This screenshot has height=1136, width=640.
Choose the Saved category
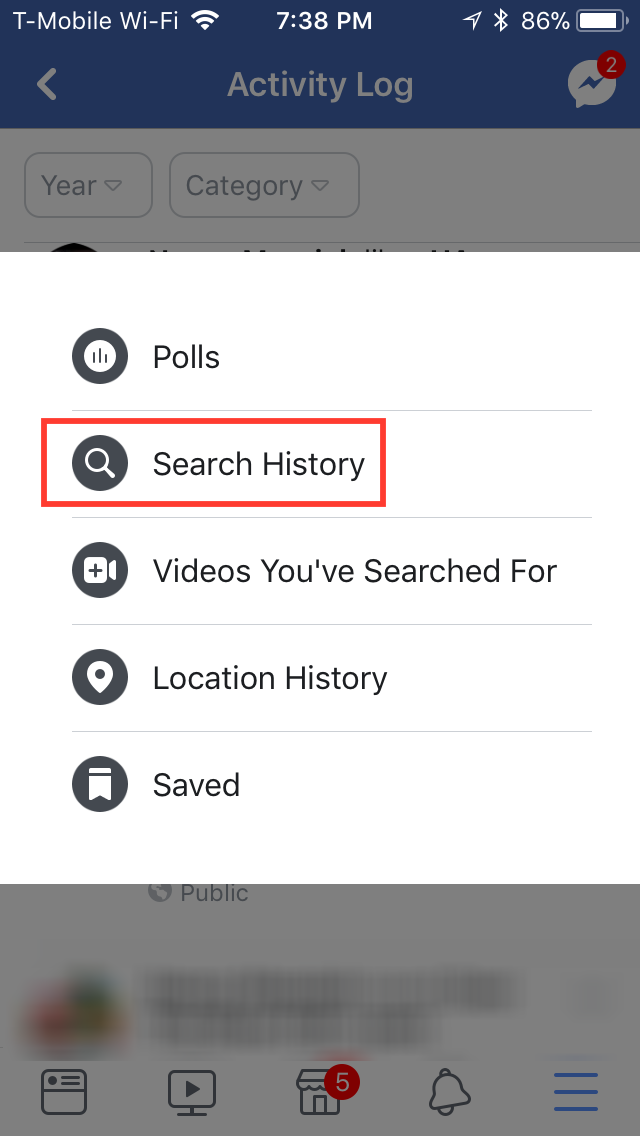click(332, 785)
